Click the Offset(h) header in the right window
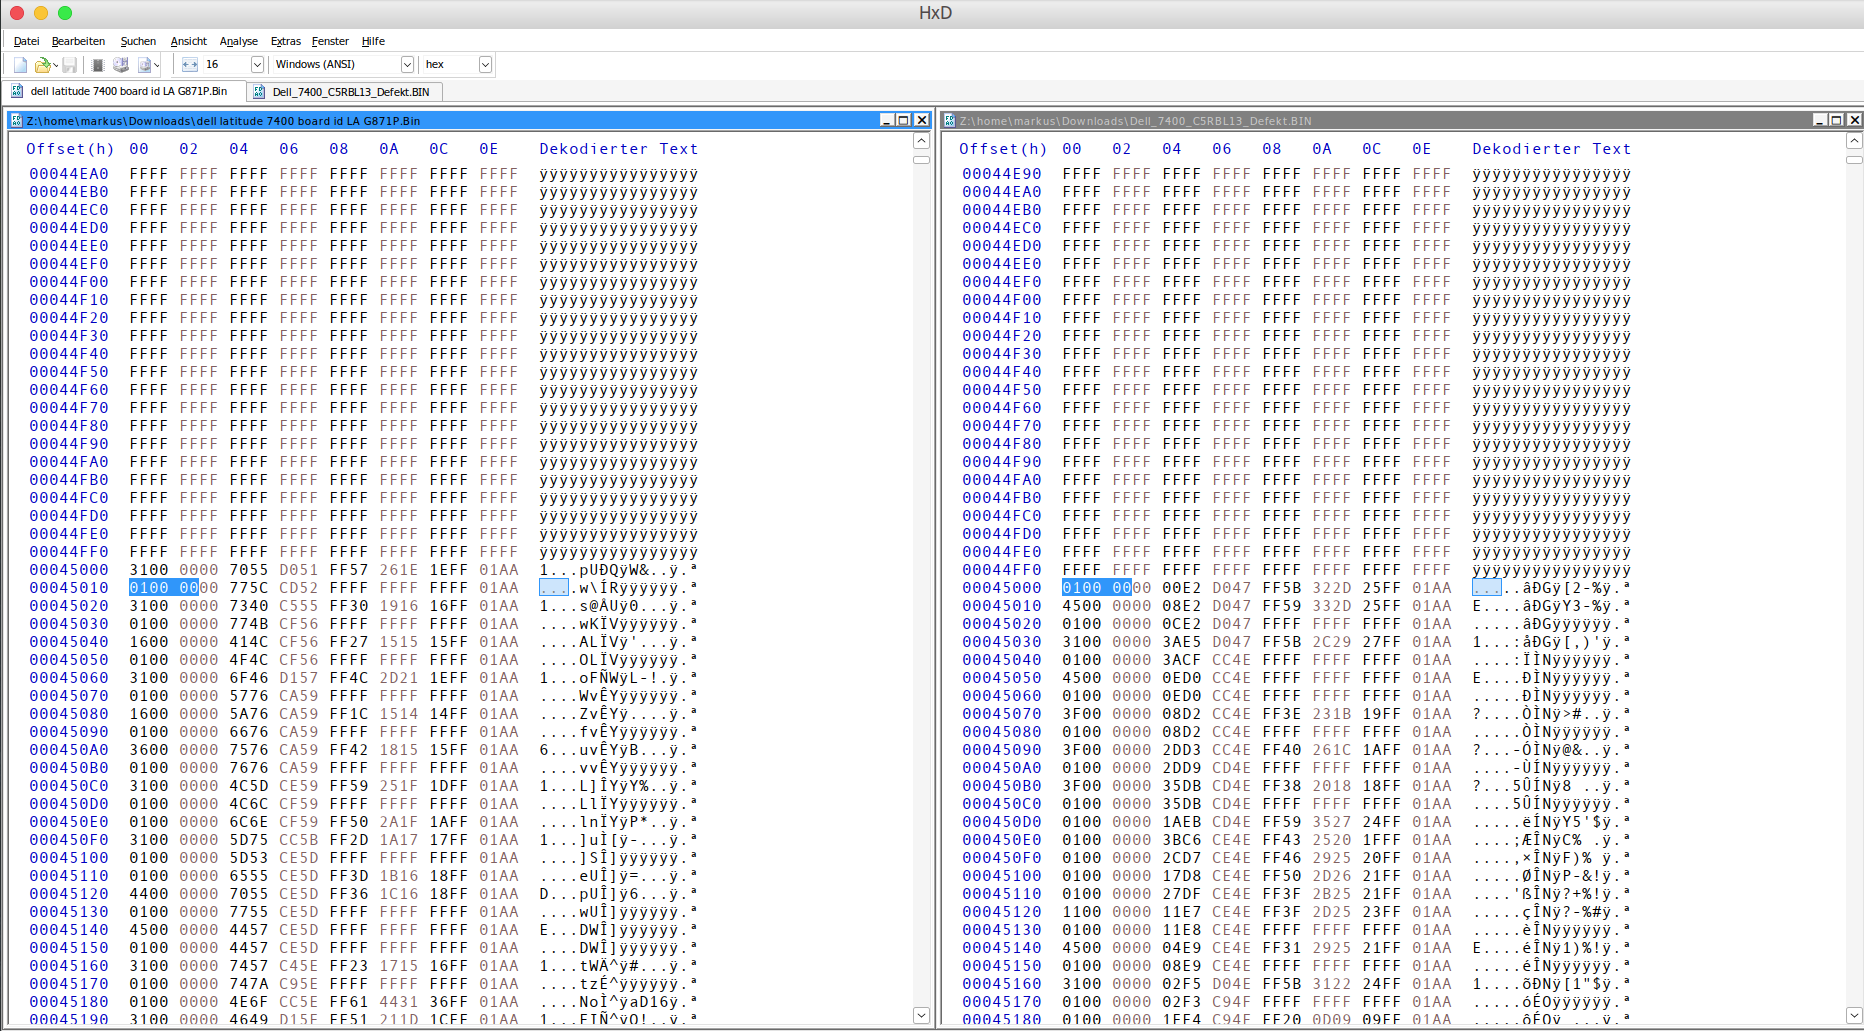 (1003, 149)
